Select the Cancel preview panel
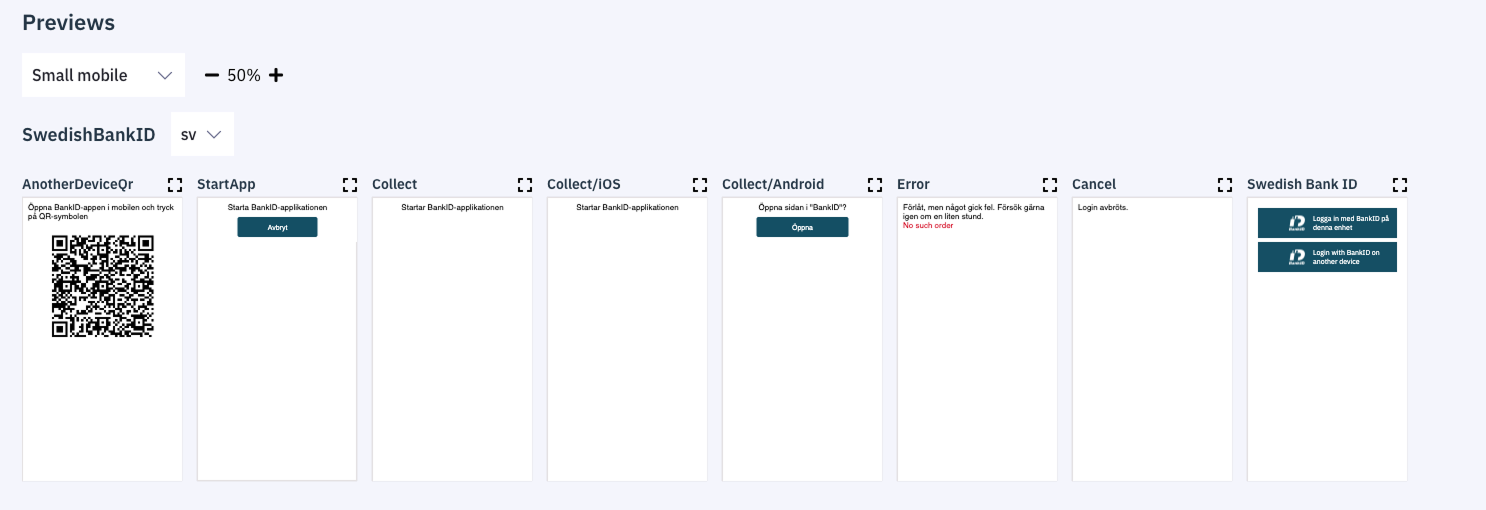This screenshot has height=510, width=1486. point(1152,340)
